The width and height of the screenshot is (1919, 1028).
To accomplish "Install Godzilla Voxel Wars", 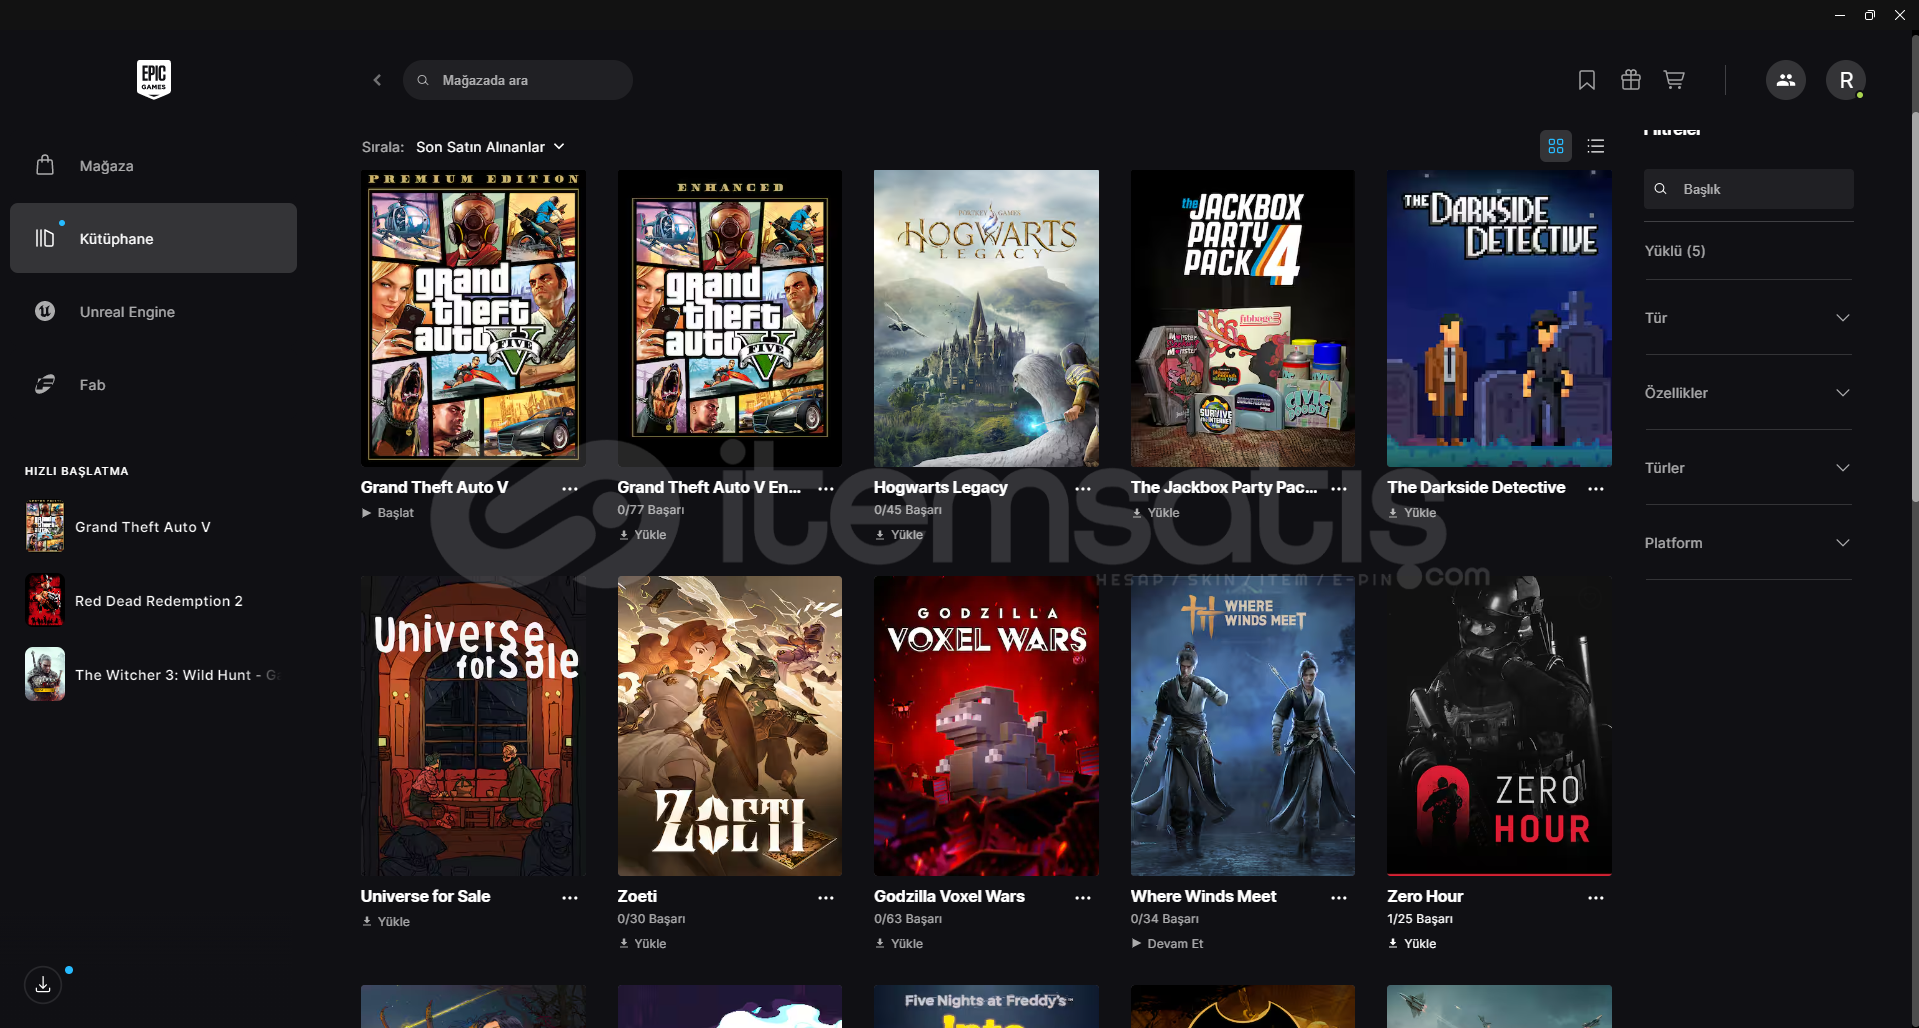I will pos(899,944).
